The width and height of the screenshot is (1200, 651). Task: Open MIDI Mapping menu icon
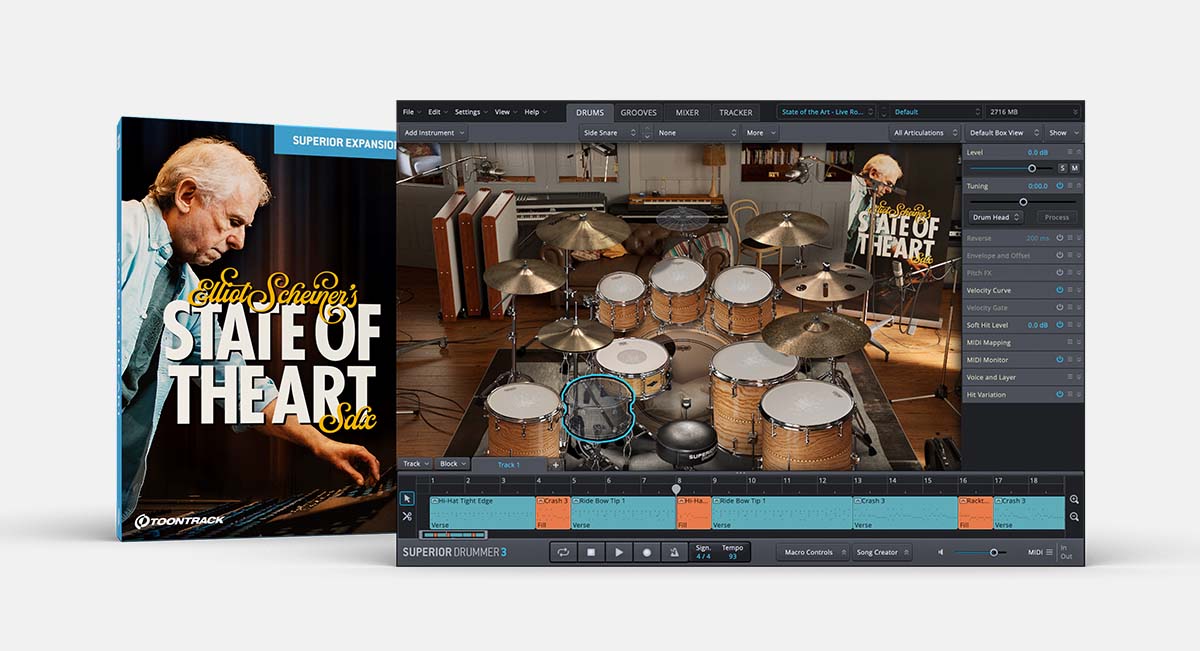(x=1070, y=342)
